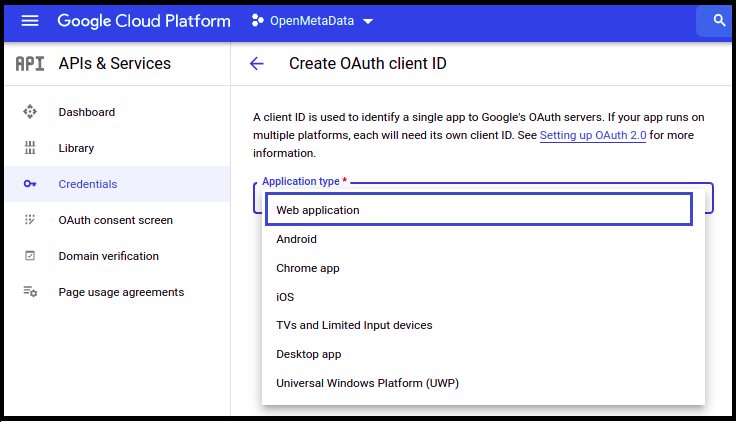Click the Dashboard sidebar icon
The width and height of the screenshot is (736, 422).
[30, 112]
